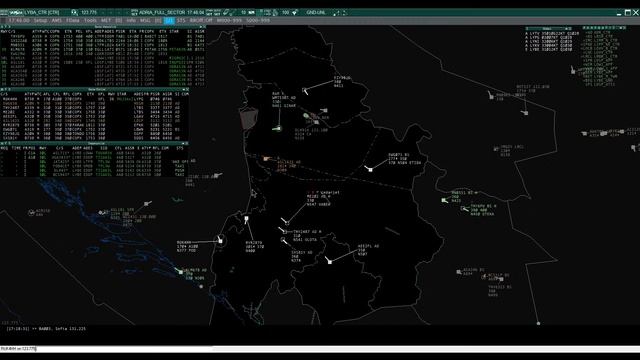Click the zoom value 100 in toolbar
The image size is (640, 360).
pos(285,13)
